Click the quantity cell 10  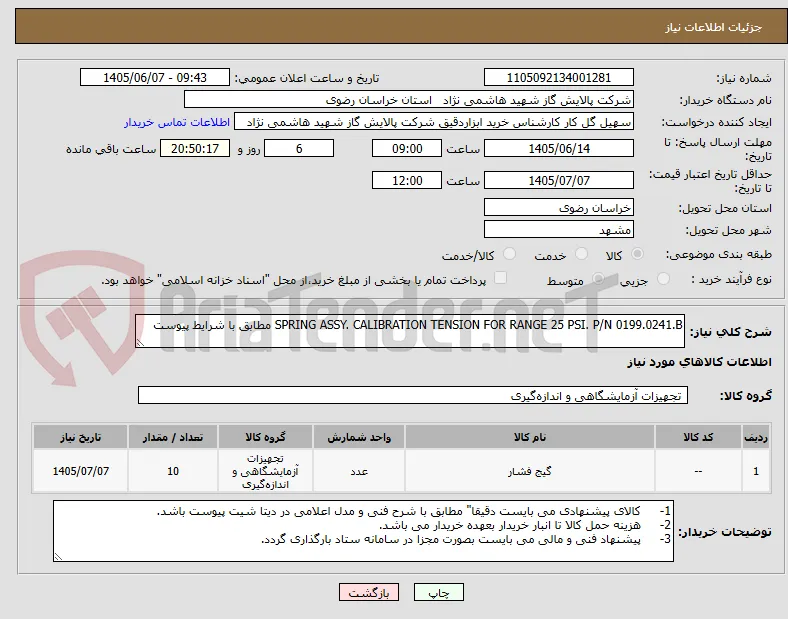173,471
